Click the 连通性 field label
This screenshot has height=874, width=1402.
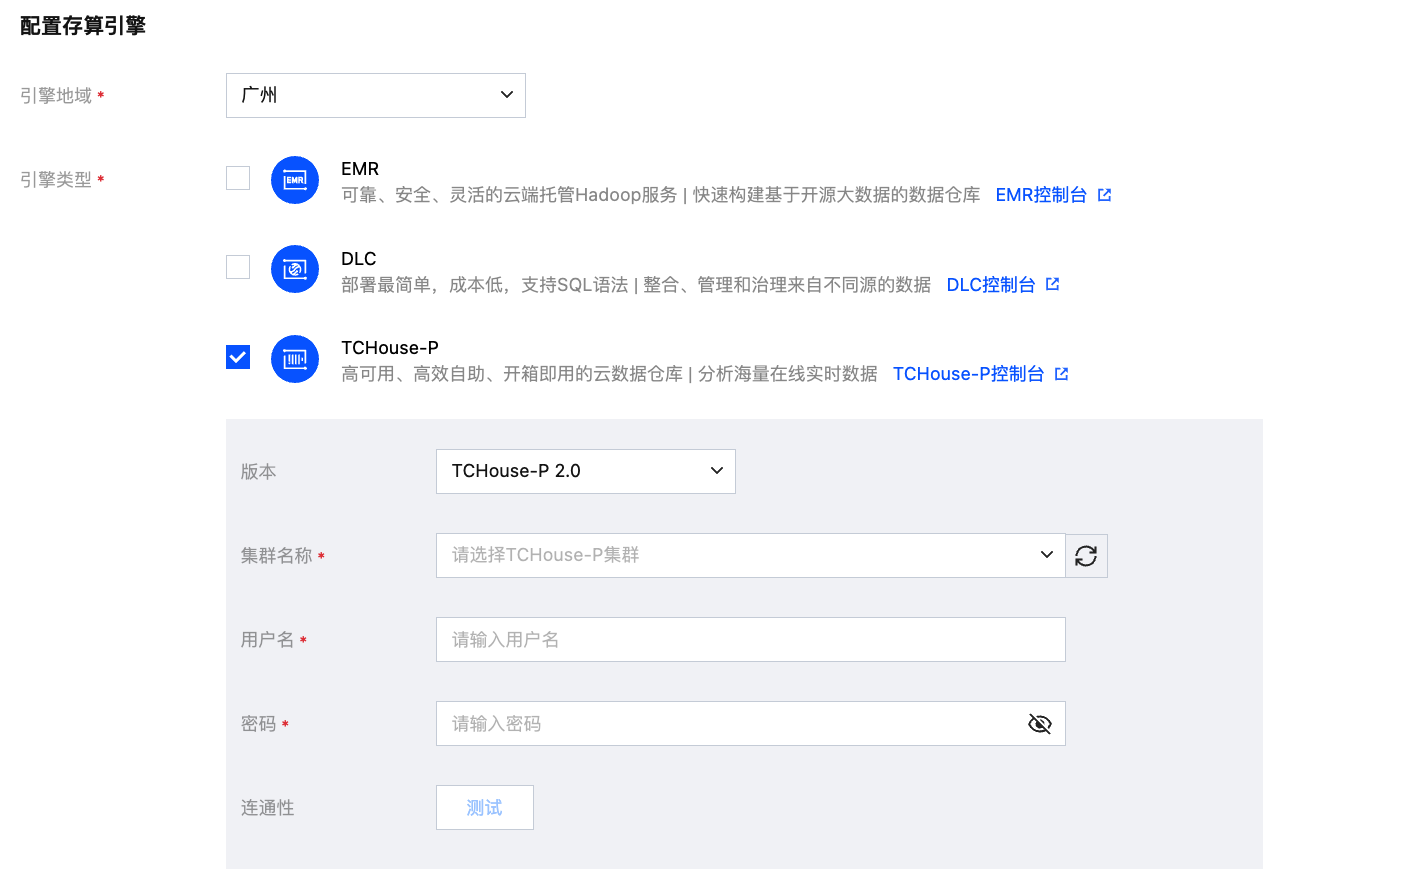coord(268,808)
